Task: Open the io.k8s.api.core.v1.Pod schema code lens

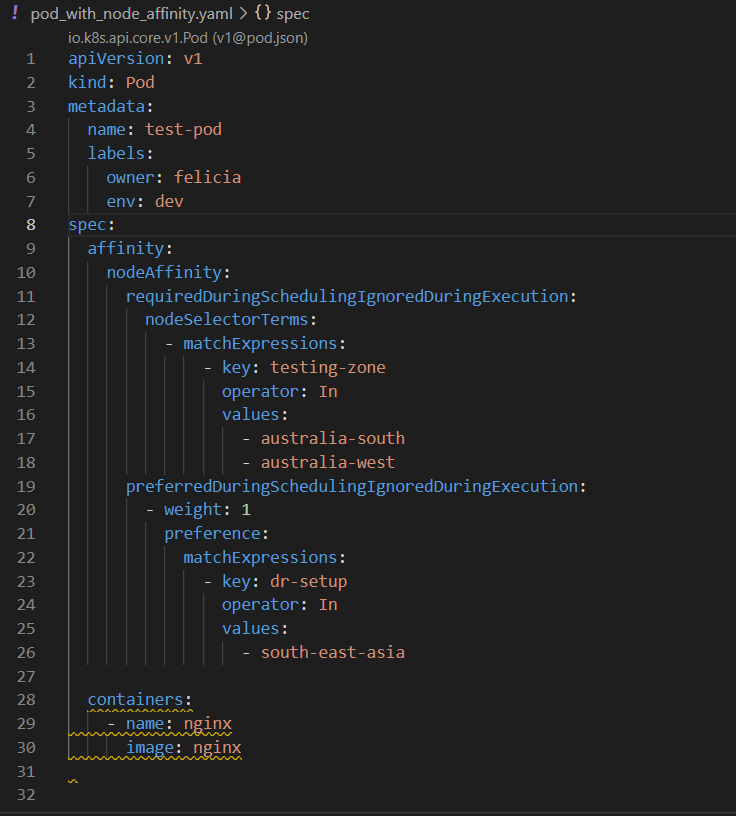Action: click(x=188, y=38)
